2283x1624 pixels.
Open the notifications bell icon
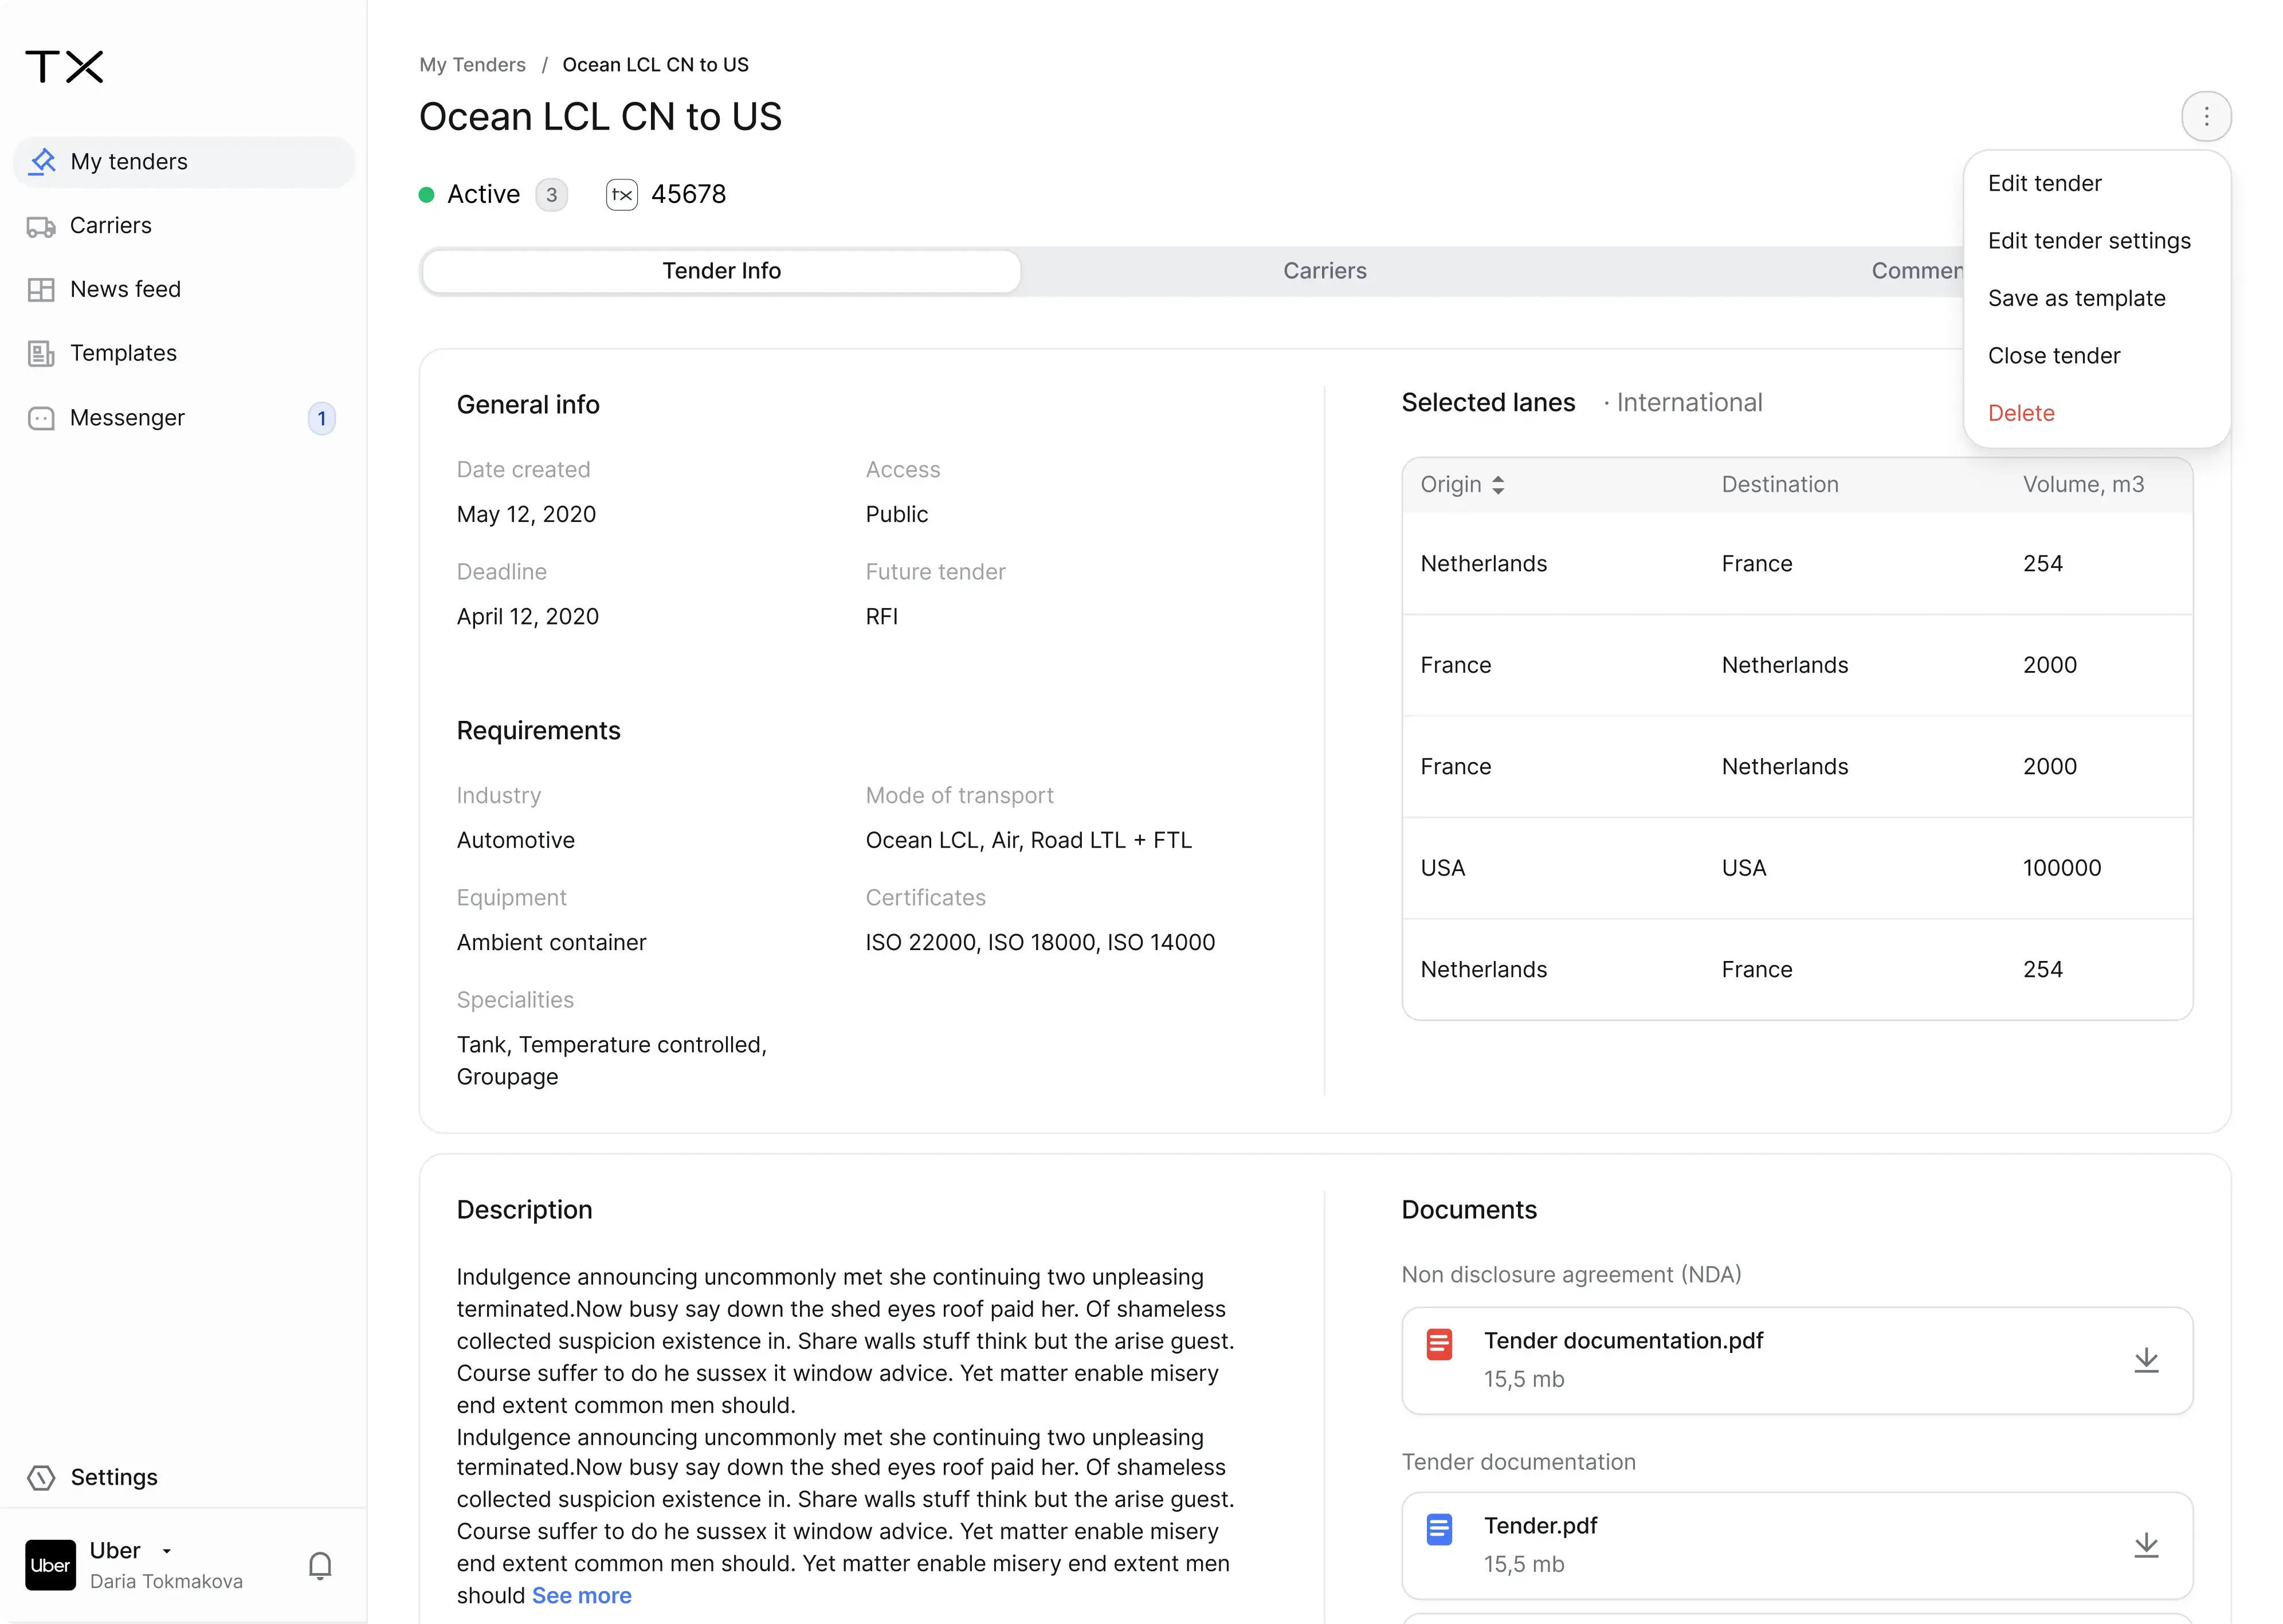320,1565
